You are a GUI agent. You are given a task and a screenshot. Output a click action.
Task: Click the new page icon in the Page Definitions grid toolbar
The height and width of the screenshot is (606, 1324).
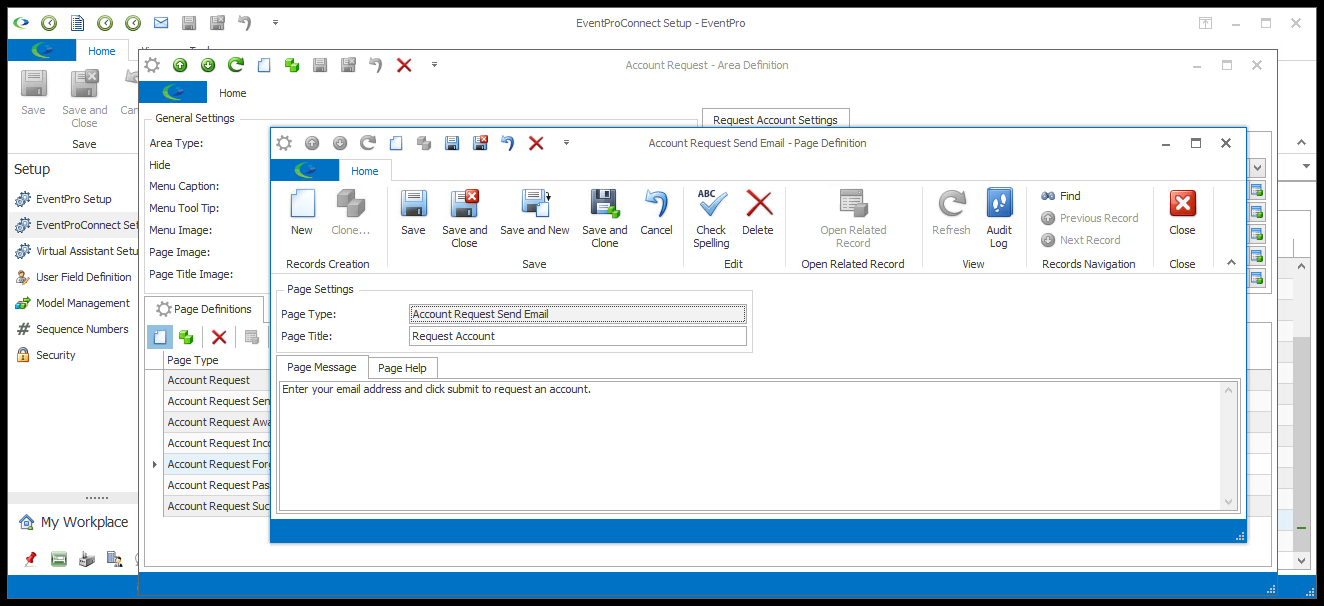click(x=159, y=337)
